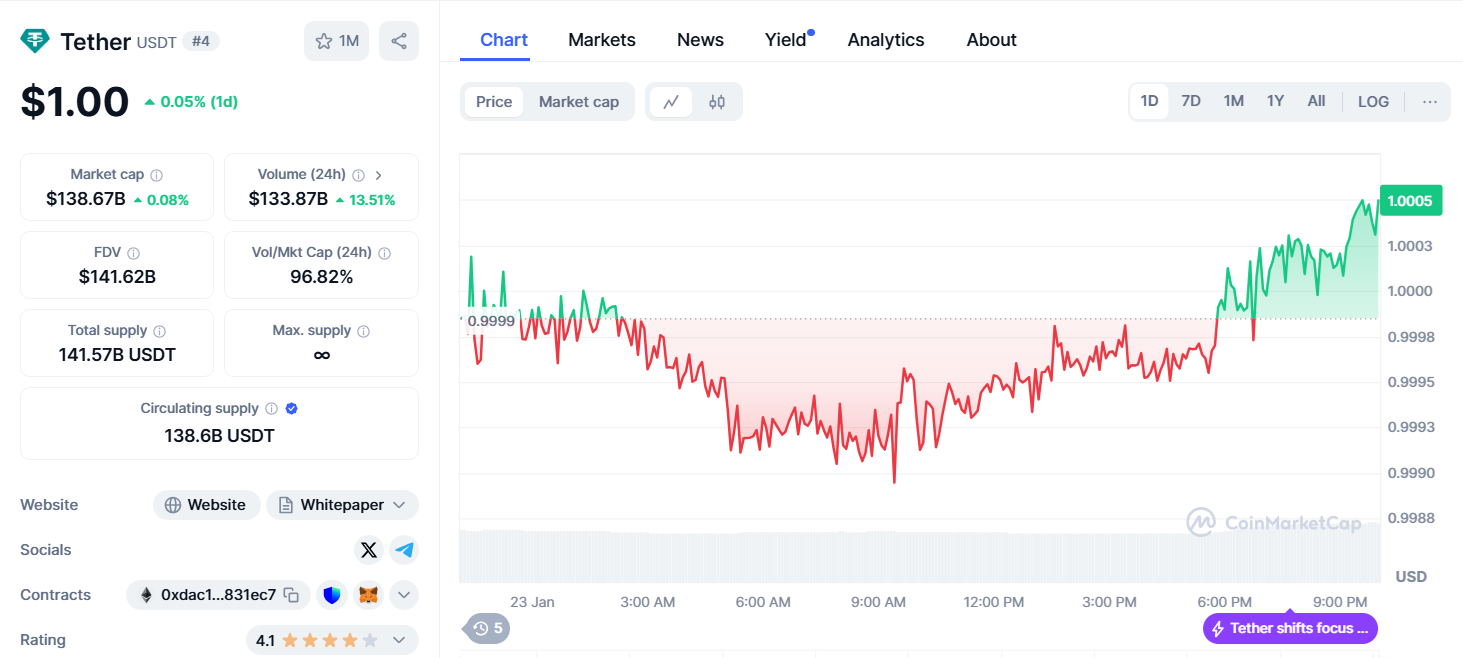Open Tether's X (Twitter) social link
1463x658 pixels.
point(369,550)
